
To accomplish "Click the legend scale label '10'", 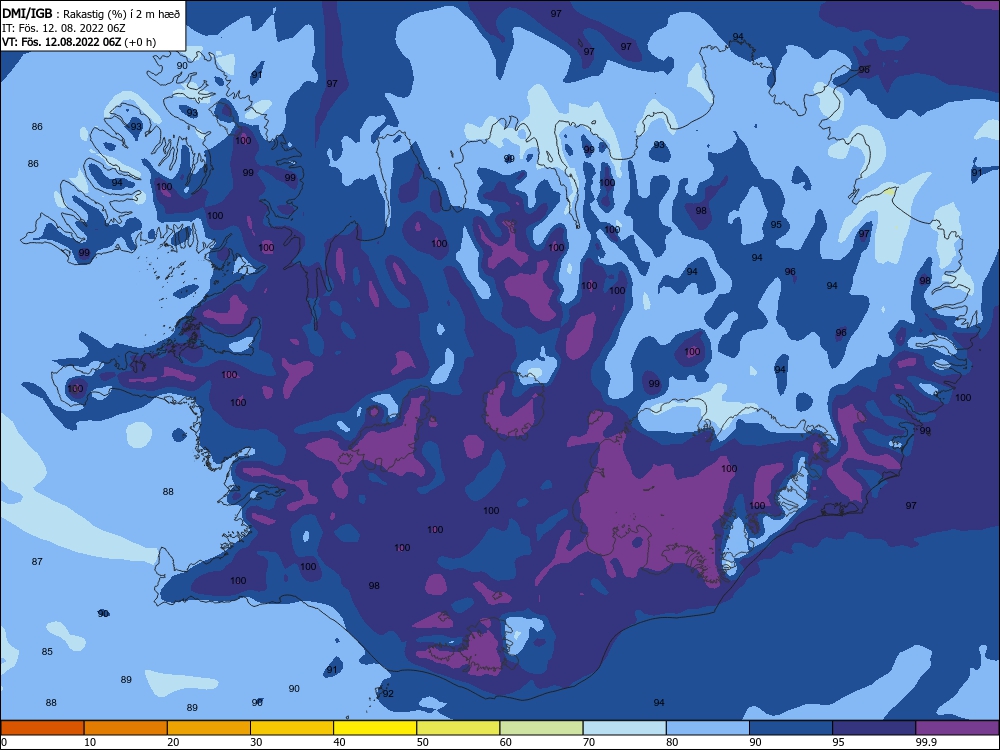I will (90, 742).
